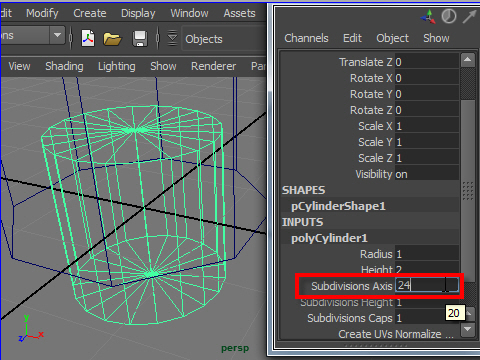Viewport: 480px width, 360px height.
Task: Open the Modify menu
Action: [x=42, y=13]
